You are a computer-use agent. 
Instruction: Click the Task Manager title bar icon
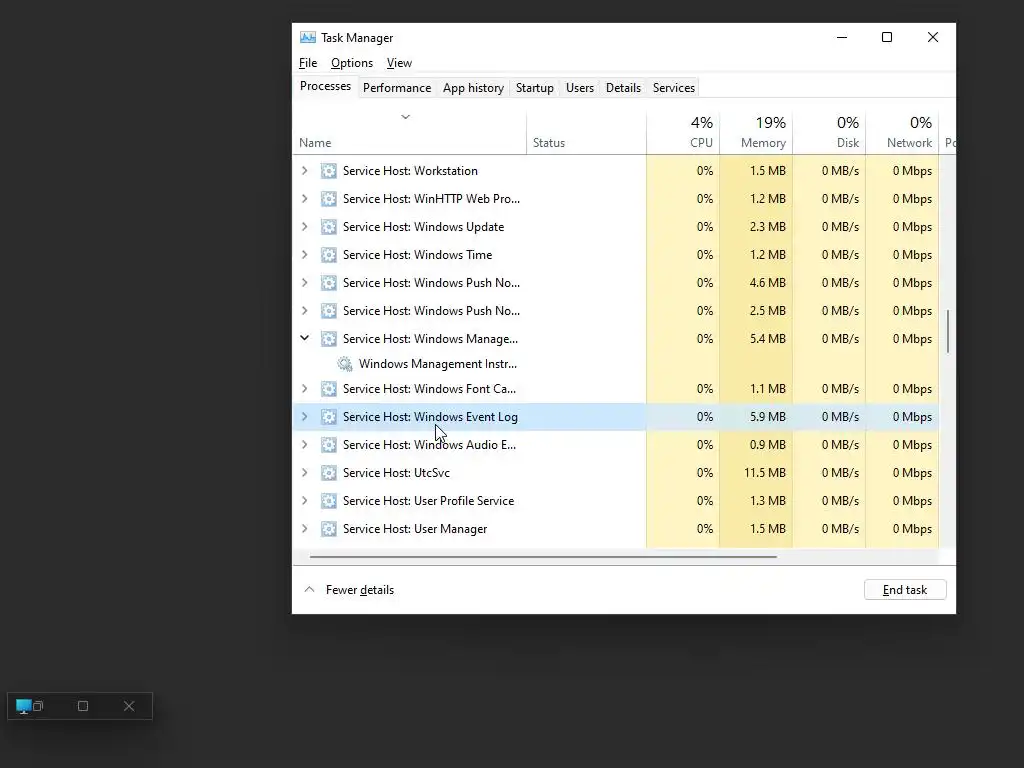point(308,37)
